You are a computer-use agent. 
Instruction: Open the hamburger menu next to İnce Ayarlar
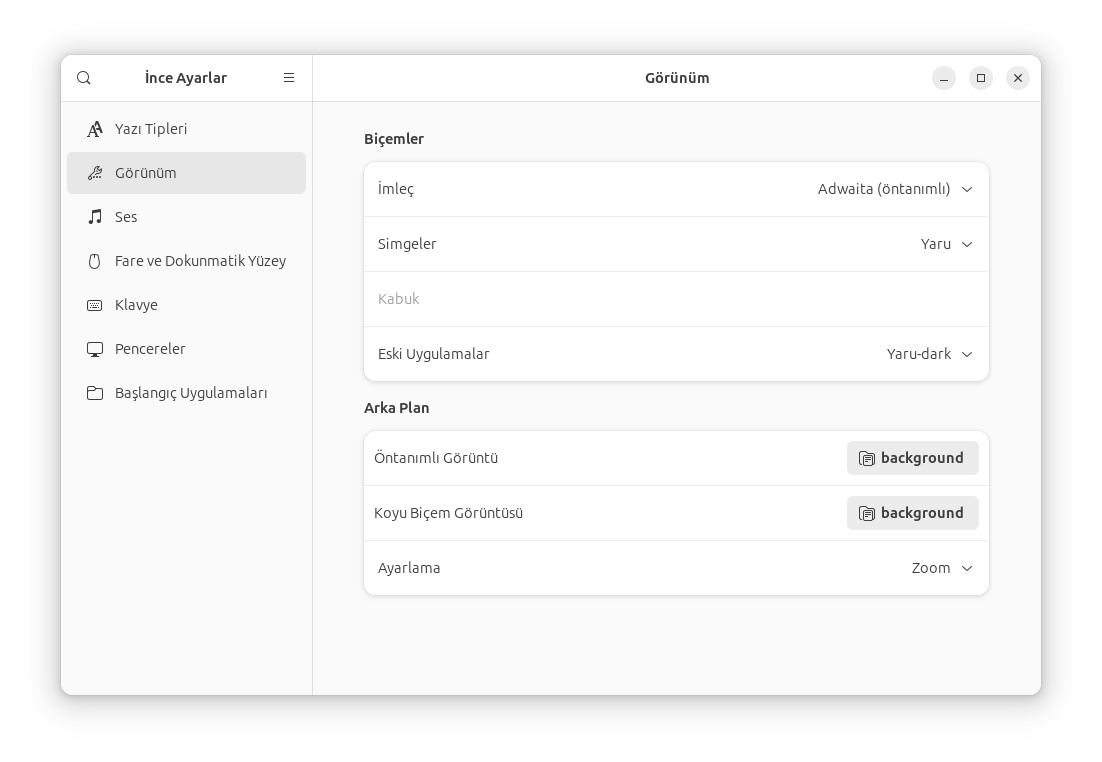pos(289,78)
